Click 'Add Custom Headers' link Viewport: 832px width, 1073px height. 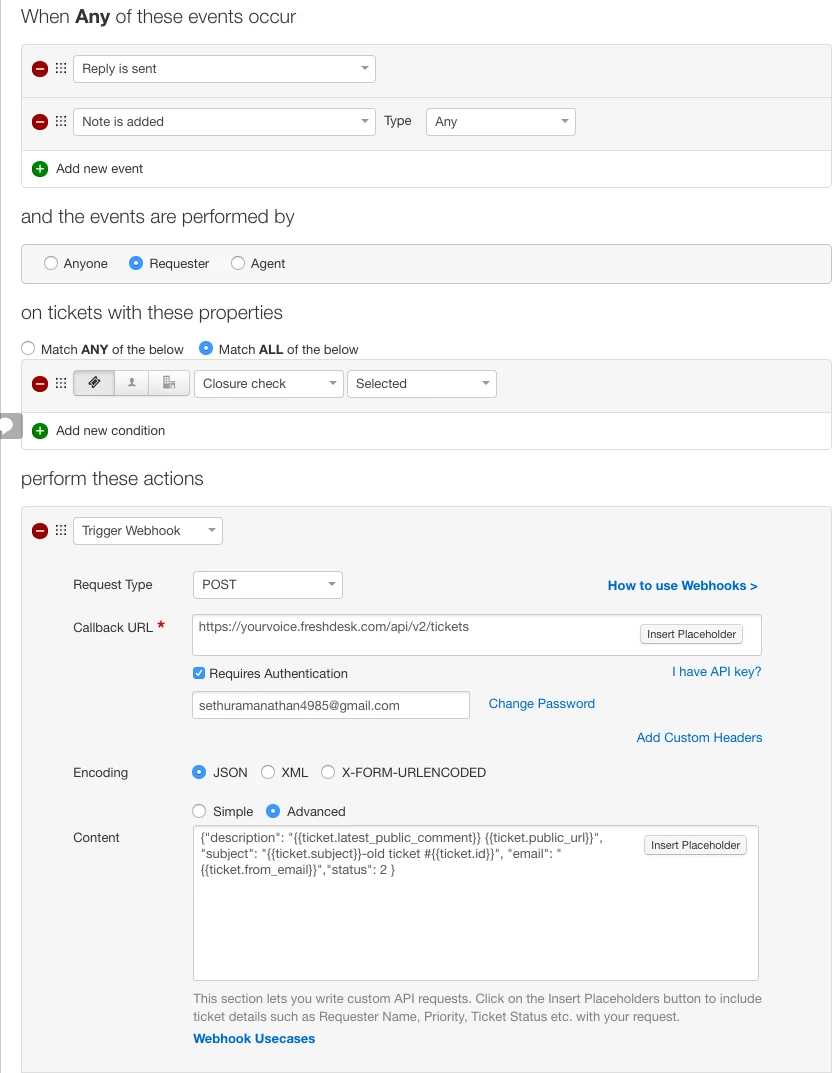tap(699, 738)
